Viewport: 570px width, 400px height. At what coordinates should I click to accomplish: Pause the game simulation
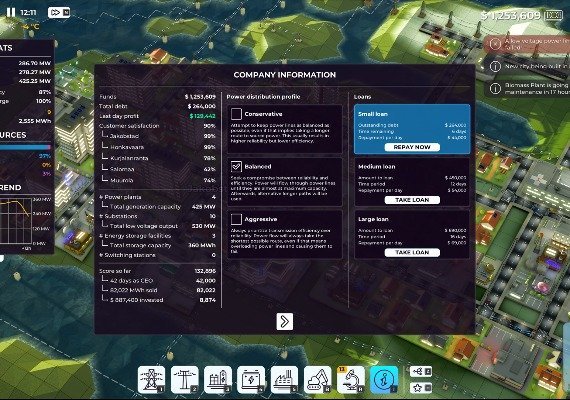11,12
